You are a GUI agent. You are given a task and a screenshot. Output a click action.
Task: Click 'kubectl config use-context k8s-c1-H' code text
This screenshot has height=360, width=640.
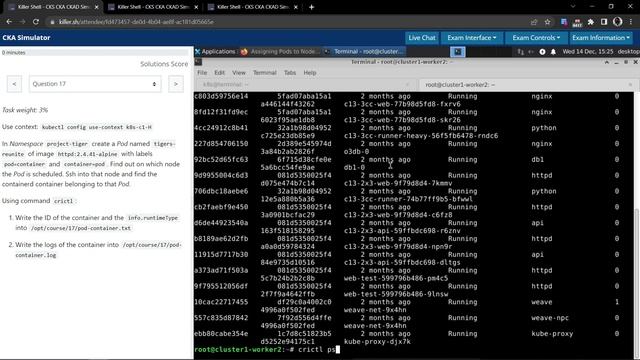point(96,127)
